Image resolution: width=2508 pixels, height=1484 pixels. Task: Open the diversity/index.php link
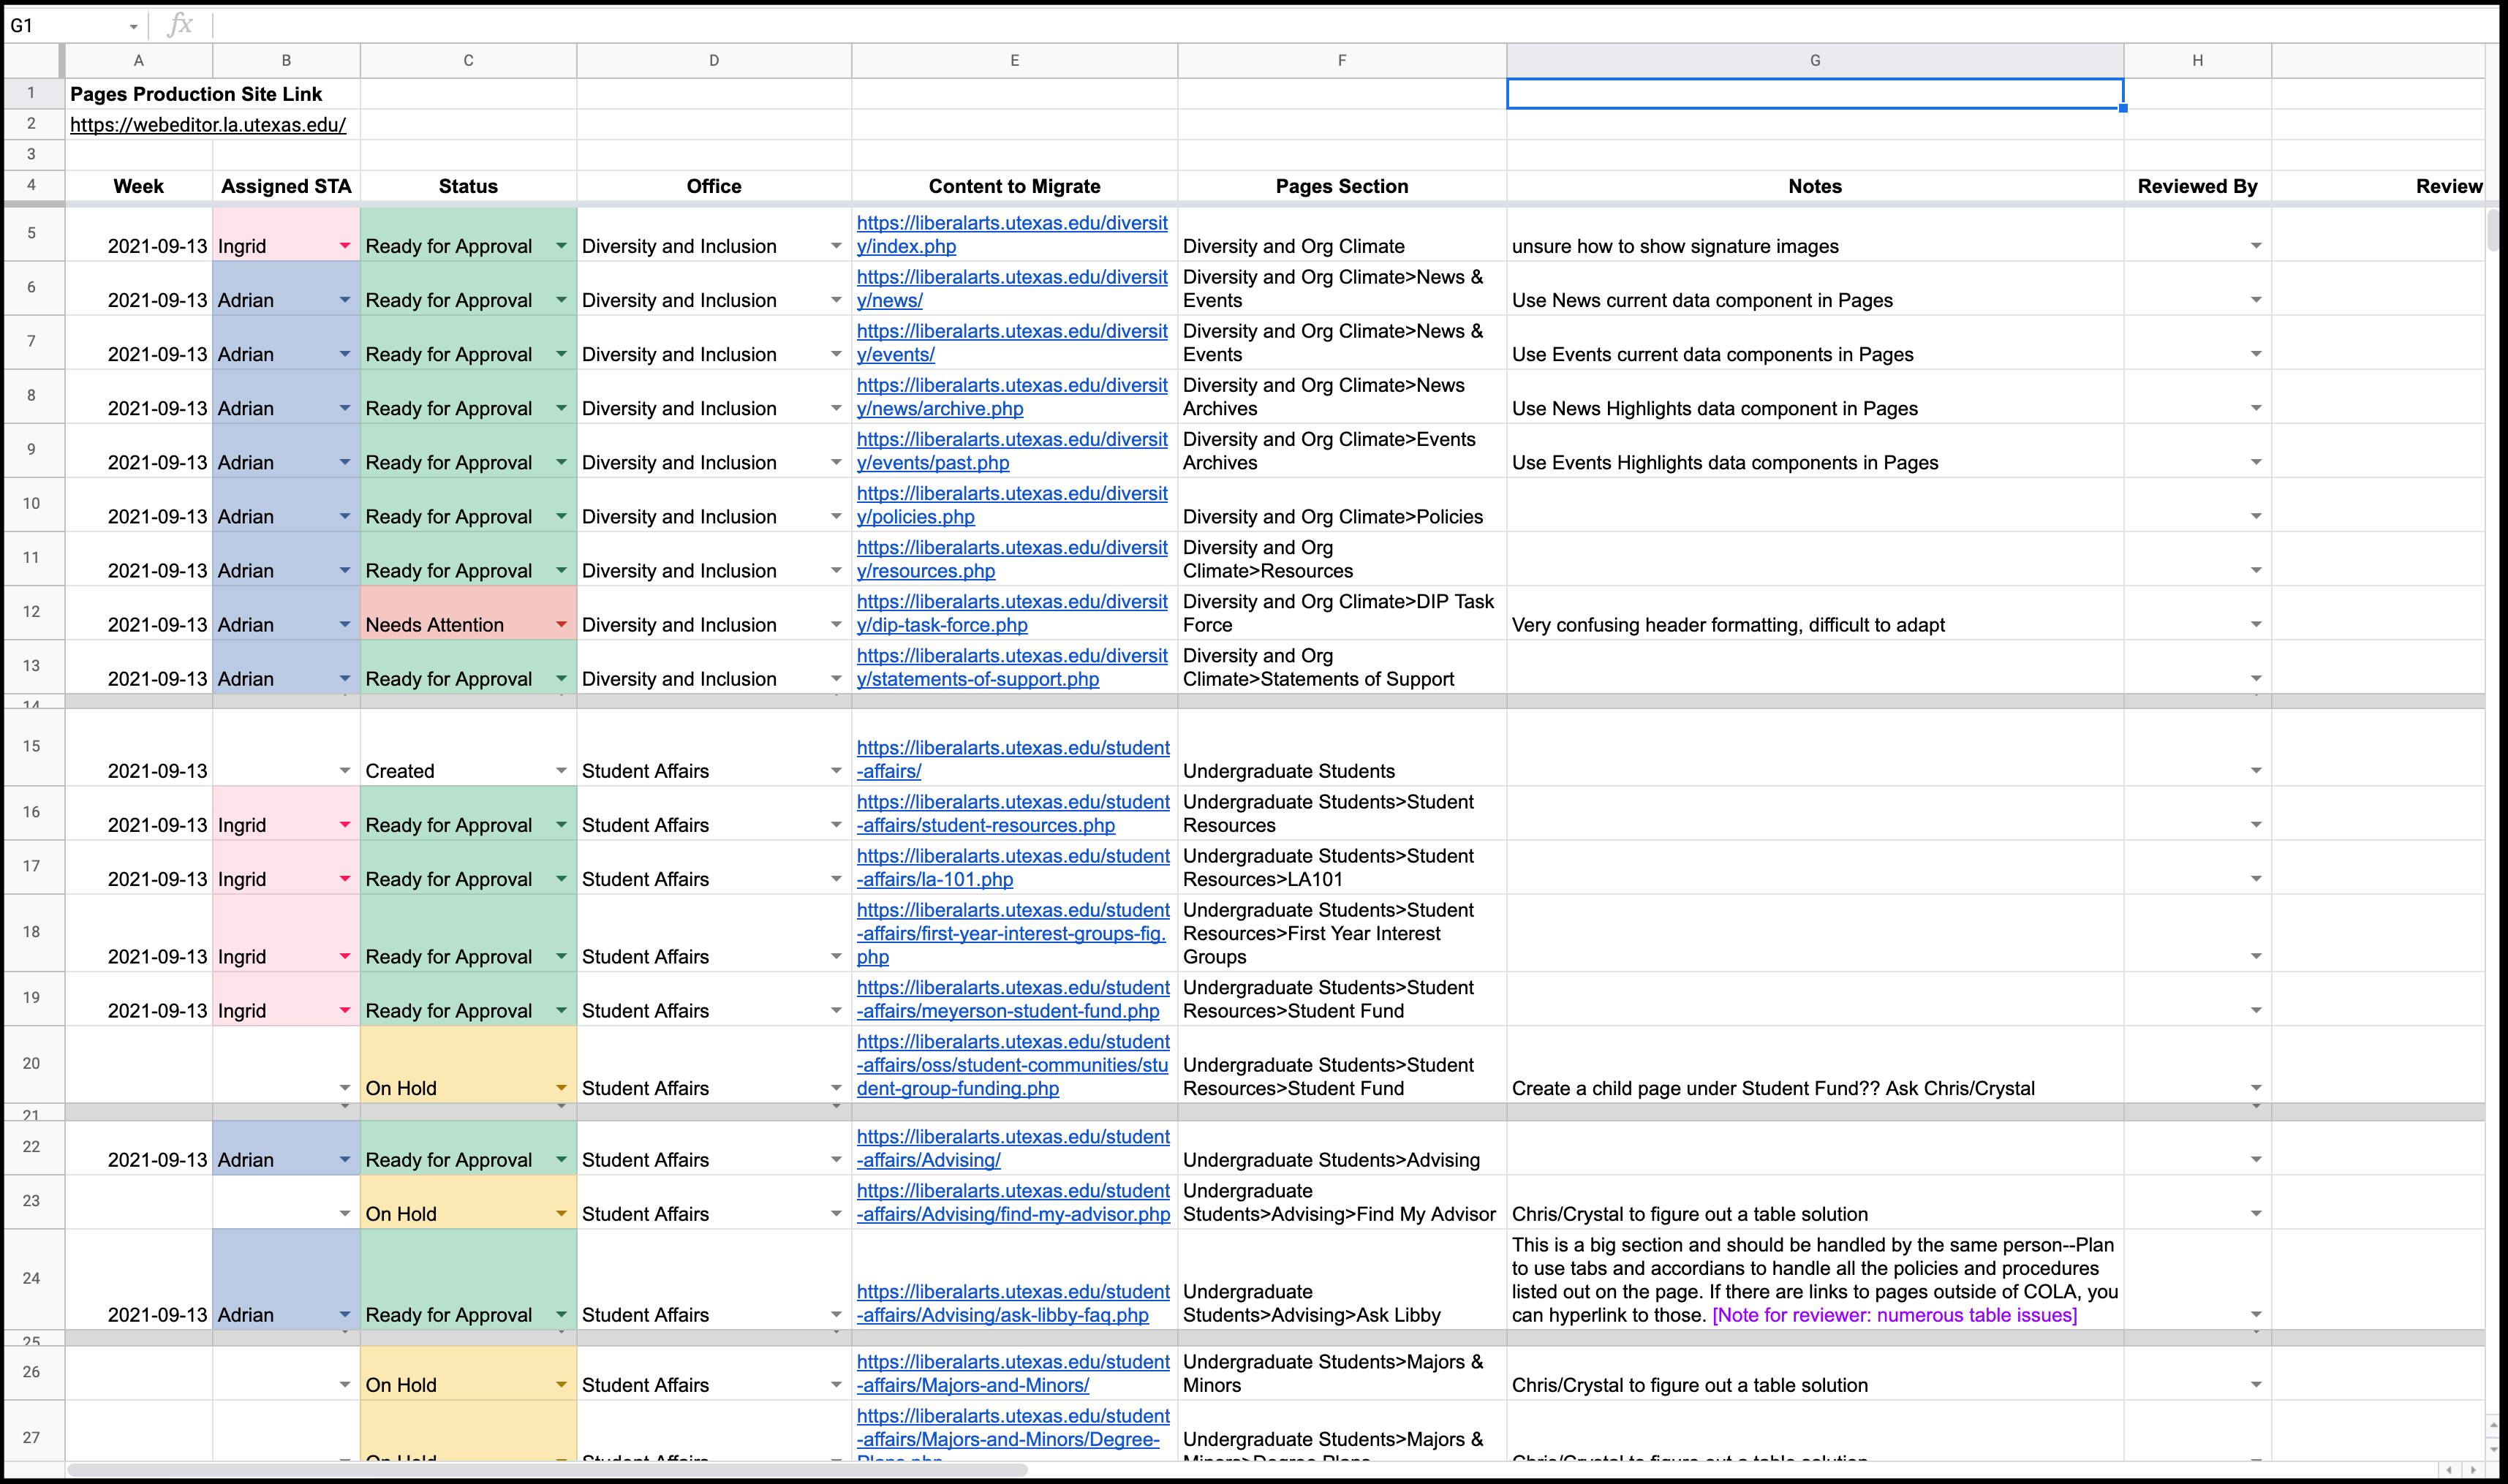[1012, 235]
